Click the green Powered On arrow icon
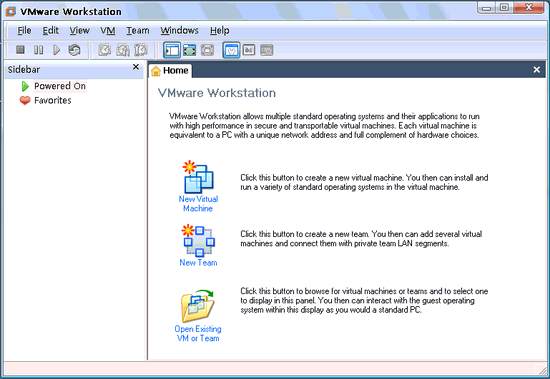The height and width of the screenshot is (379, 550). pos(25,86)
